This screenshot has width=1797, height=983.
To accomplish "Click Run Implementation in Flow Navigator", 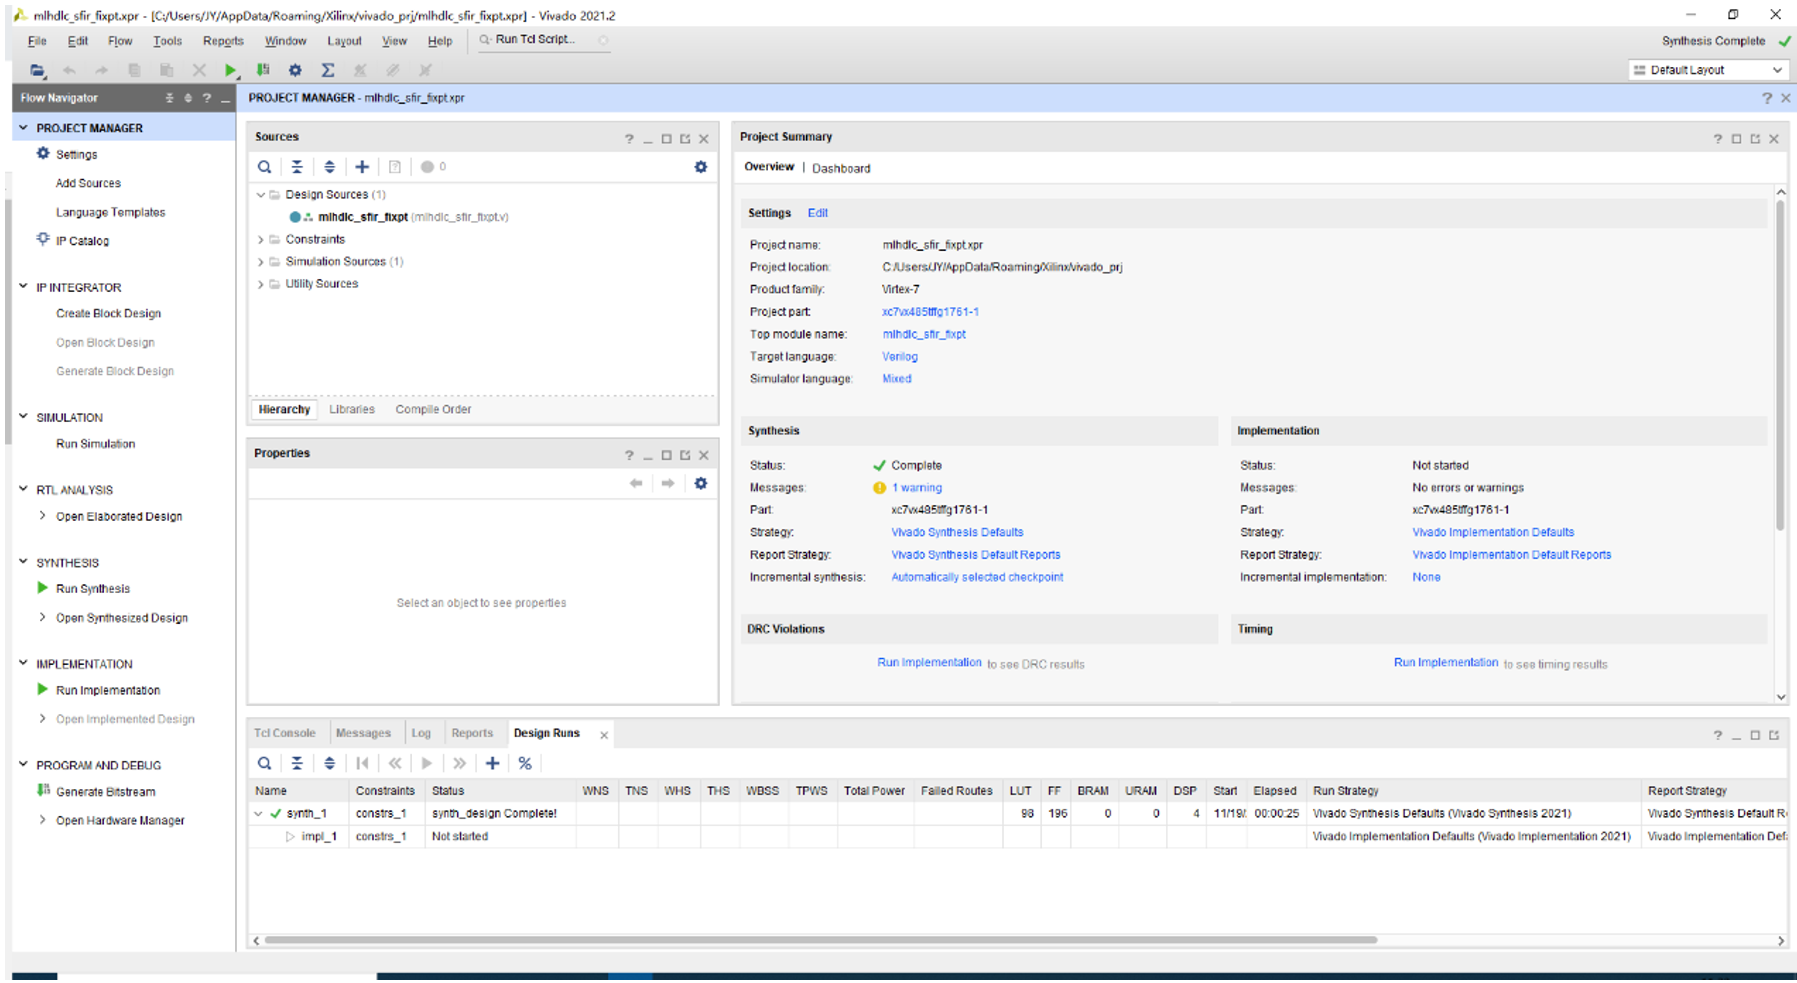I will (x=108, y=690).
